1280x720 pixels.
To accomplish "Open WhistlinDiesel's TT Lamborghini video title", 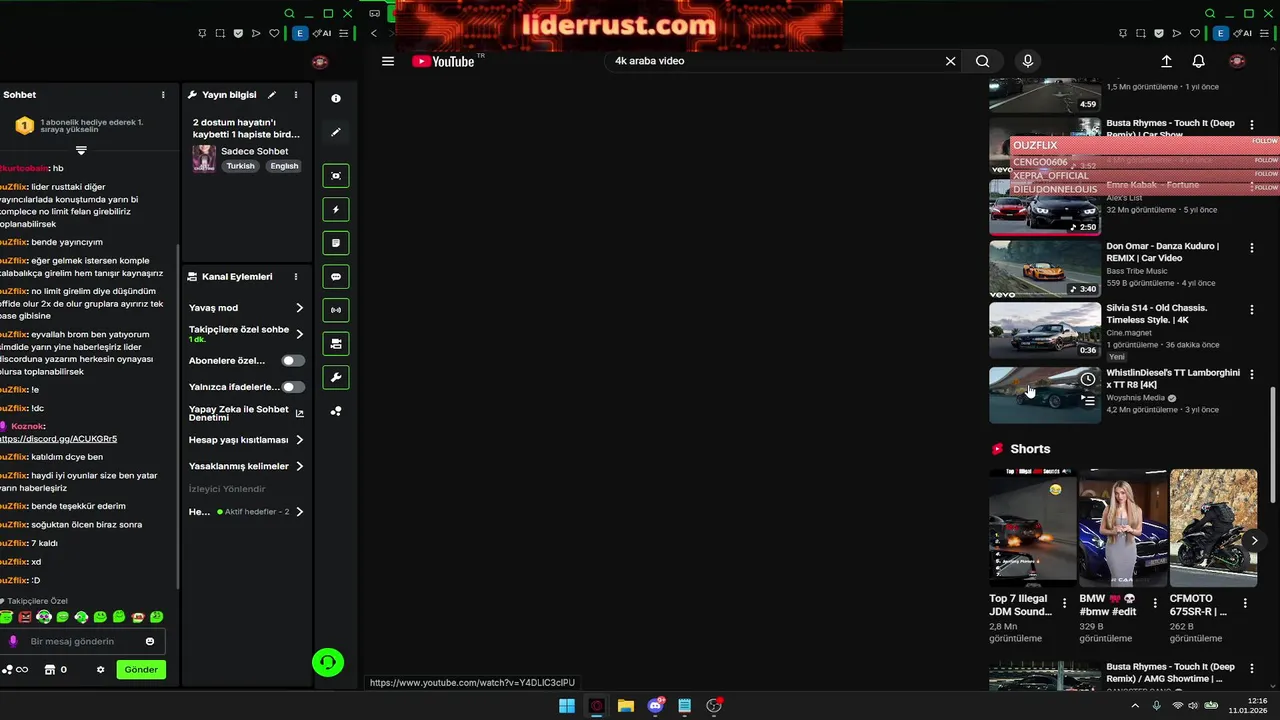I will pyautogui.click(x=1173, y=379).
